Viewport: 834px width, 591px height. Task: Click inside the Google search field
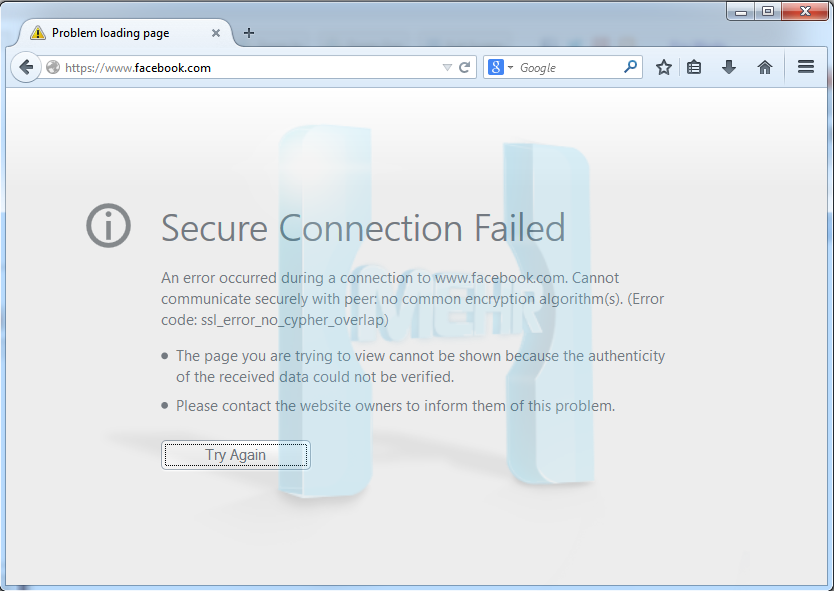(x=569, y=68)
